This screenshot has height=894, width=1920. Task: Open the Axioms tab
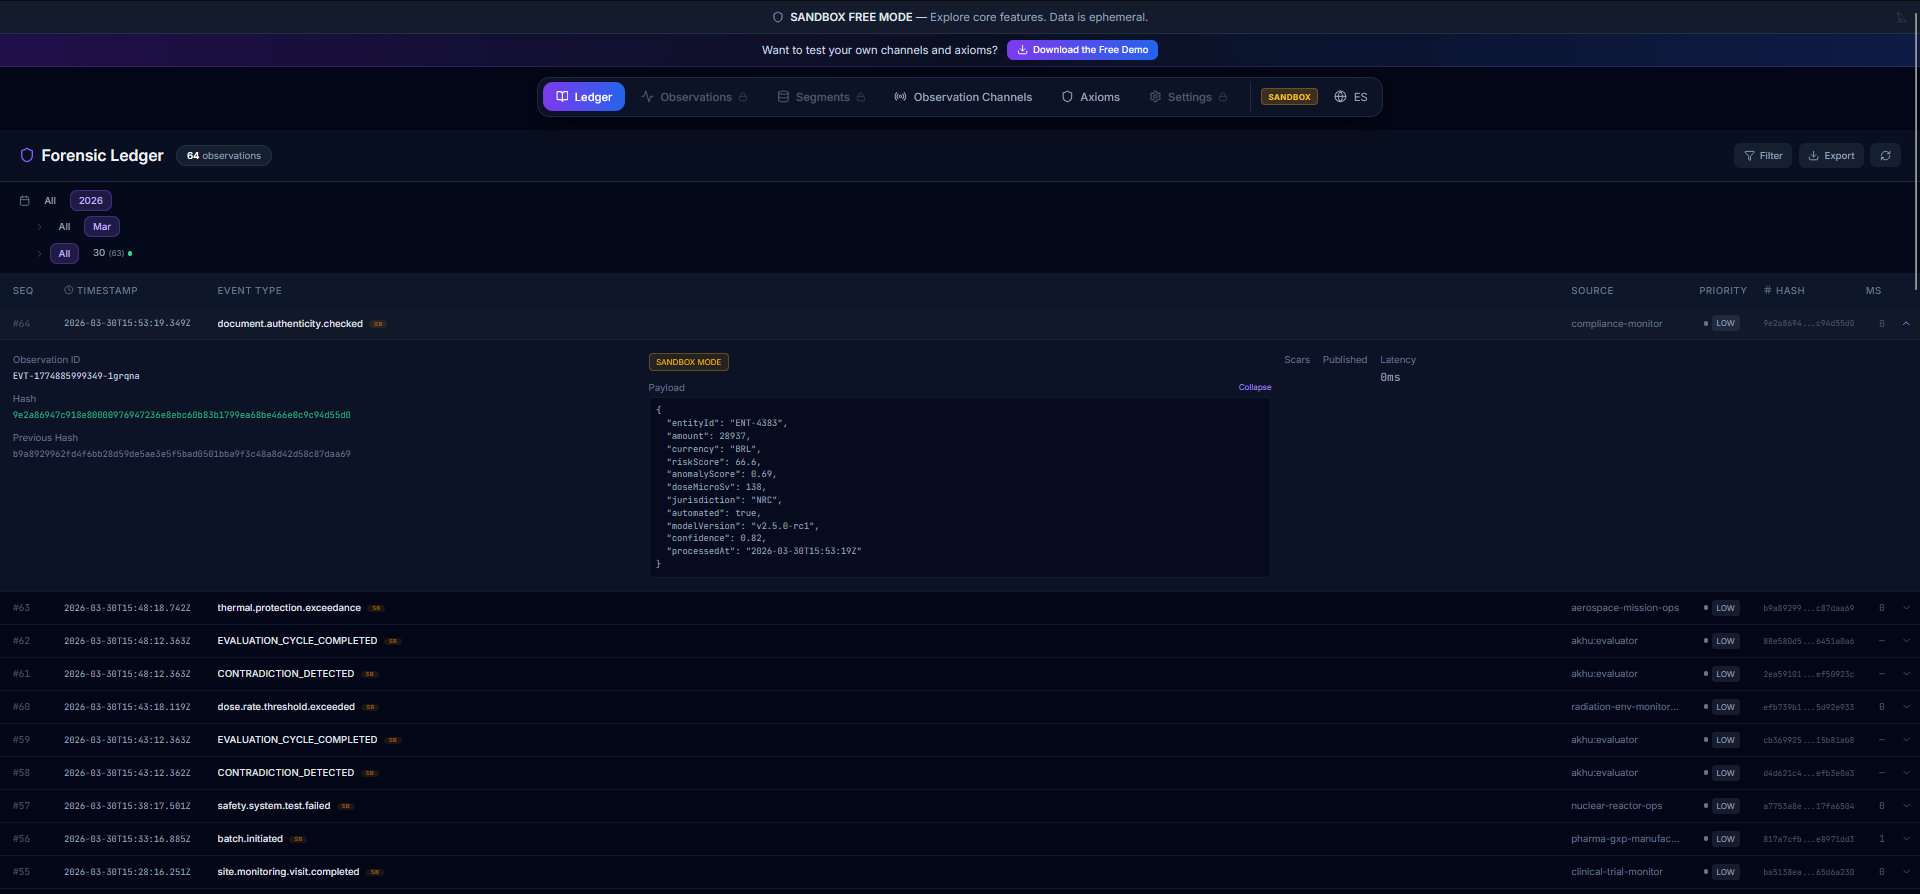click(x=1090, y=97)
